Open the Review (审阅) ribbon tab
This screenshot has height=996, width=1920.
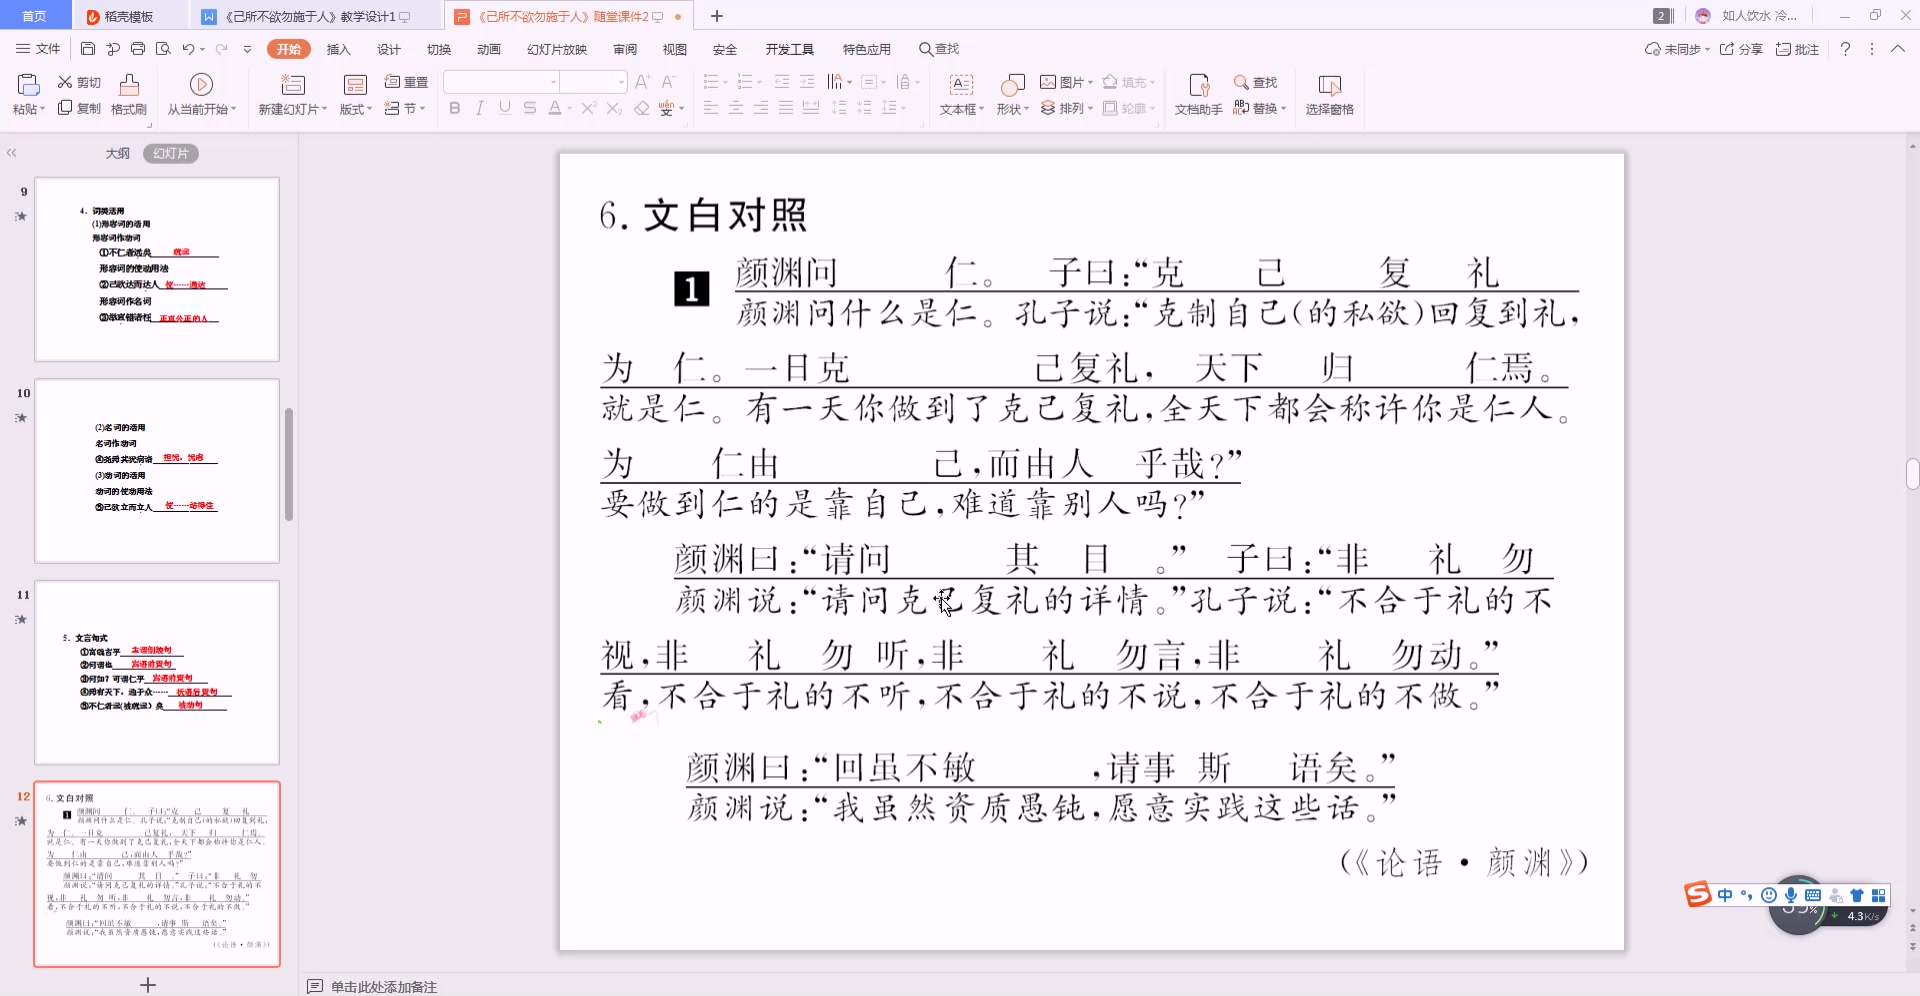(625, 49)
